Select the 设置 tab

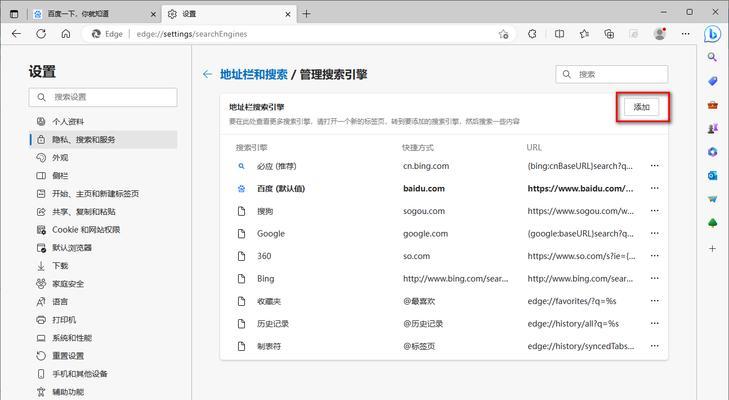229,14
